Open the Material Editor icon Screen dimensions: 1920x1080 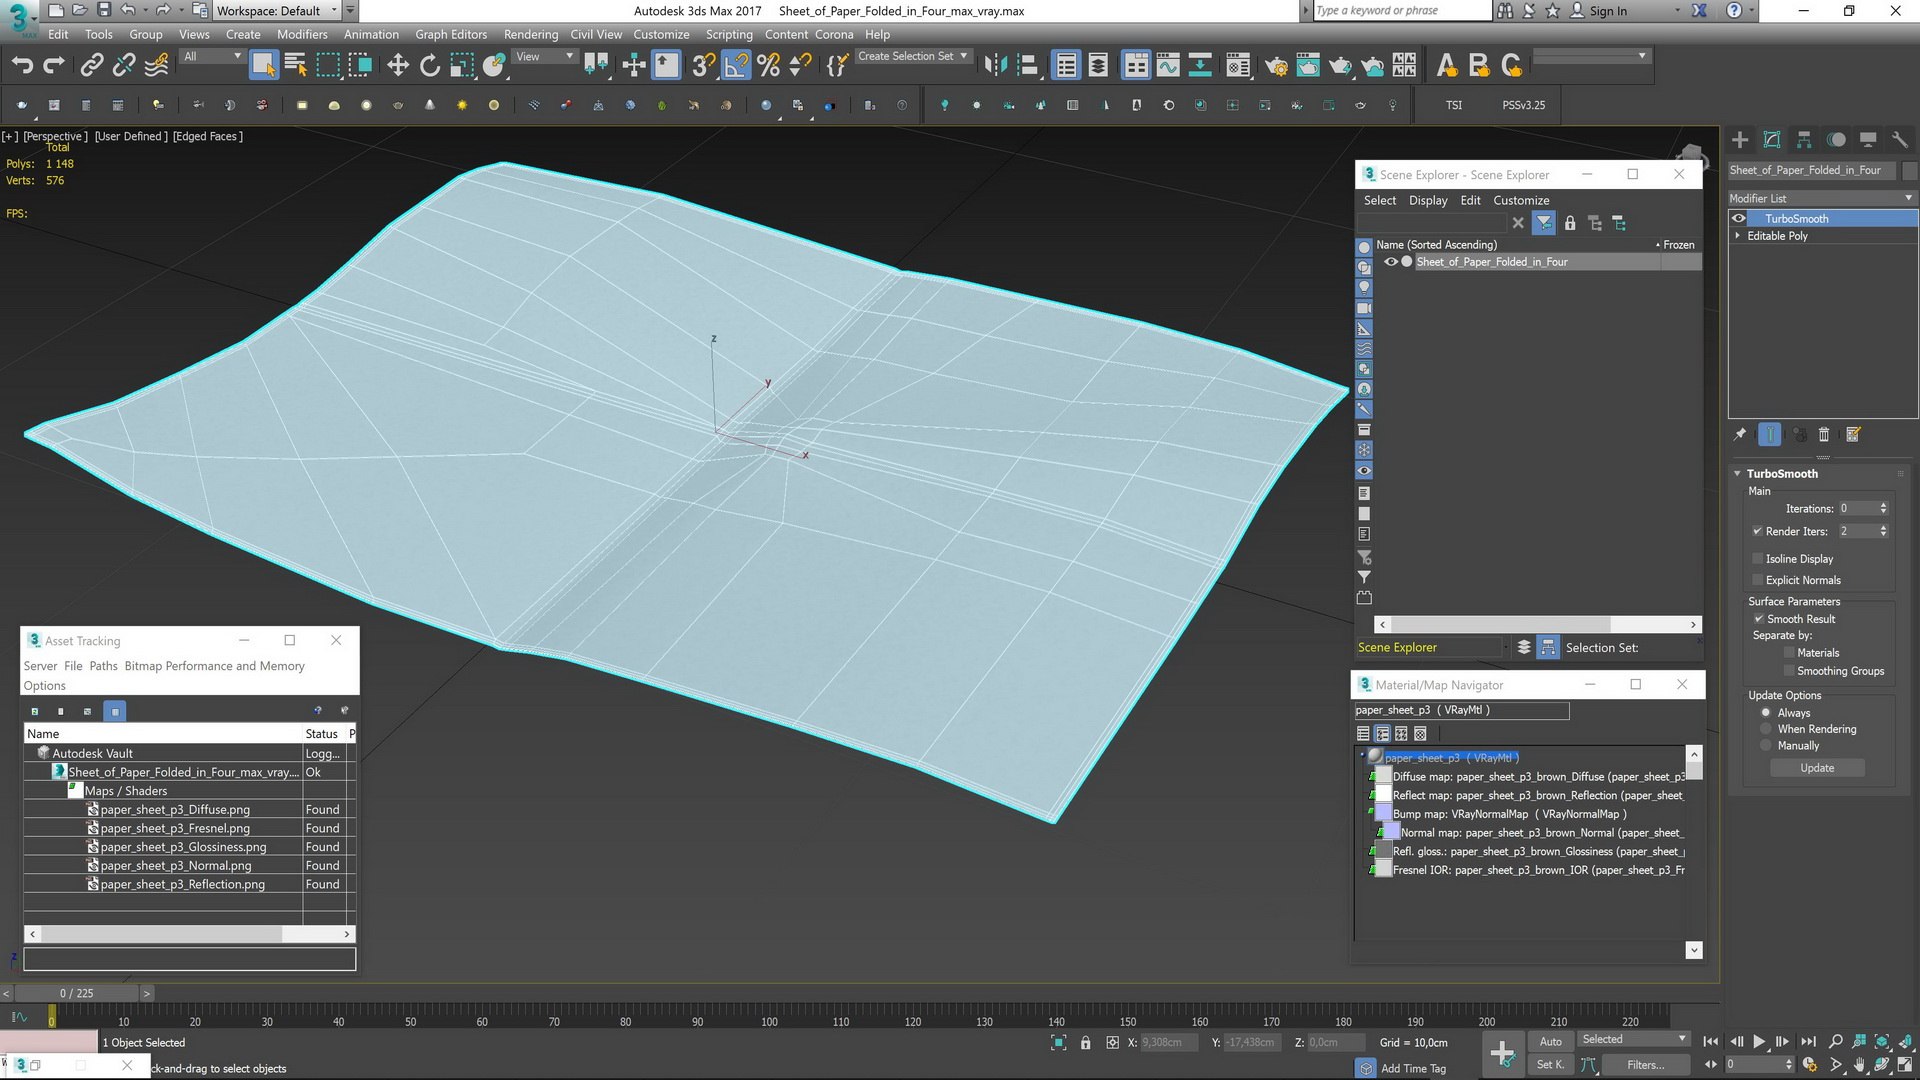[1237, 66]
